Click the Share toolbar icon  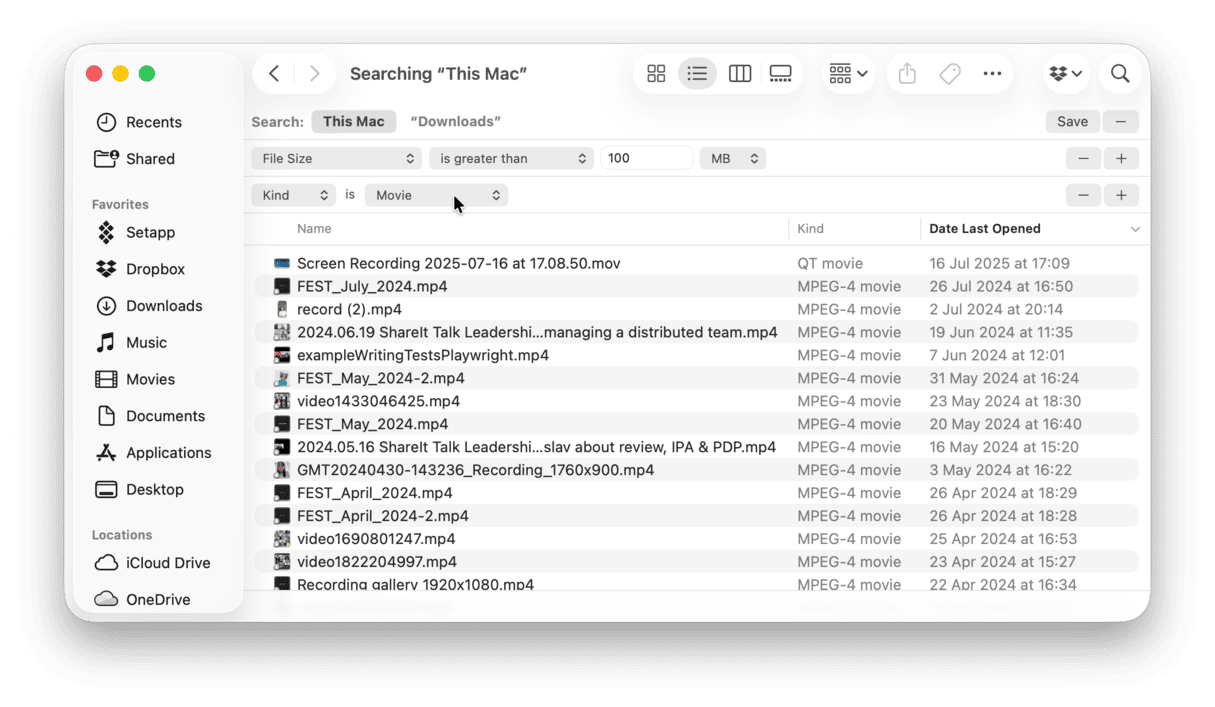(907, 74)
